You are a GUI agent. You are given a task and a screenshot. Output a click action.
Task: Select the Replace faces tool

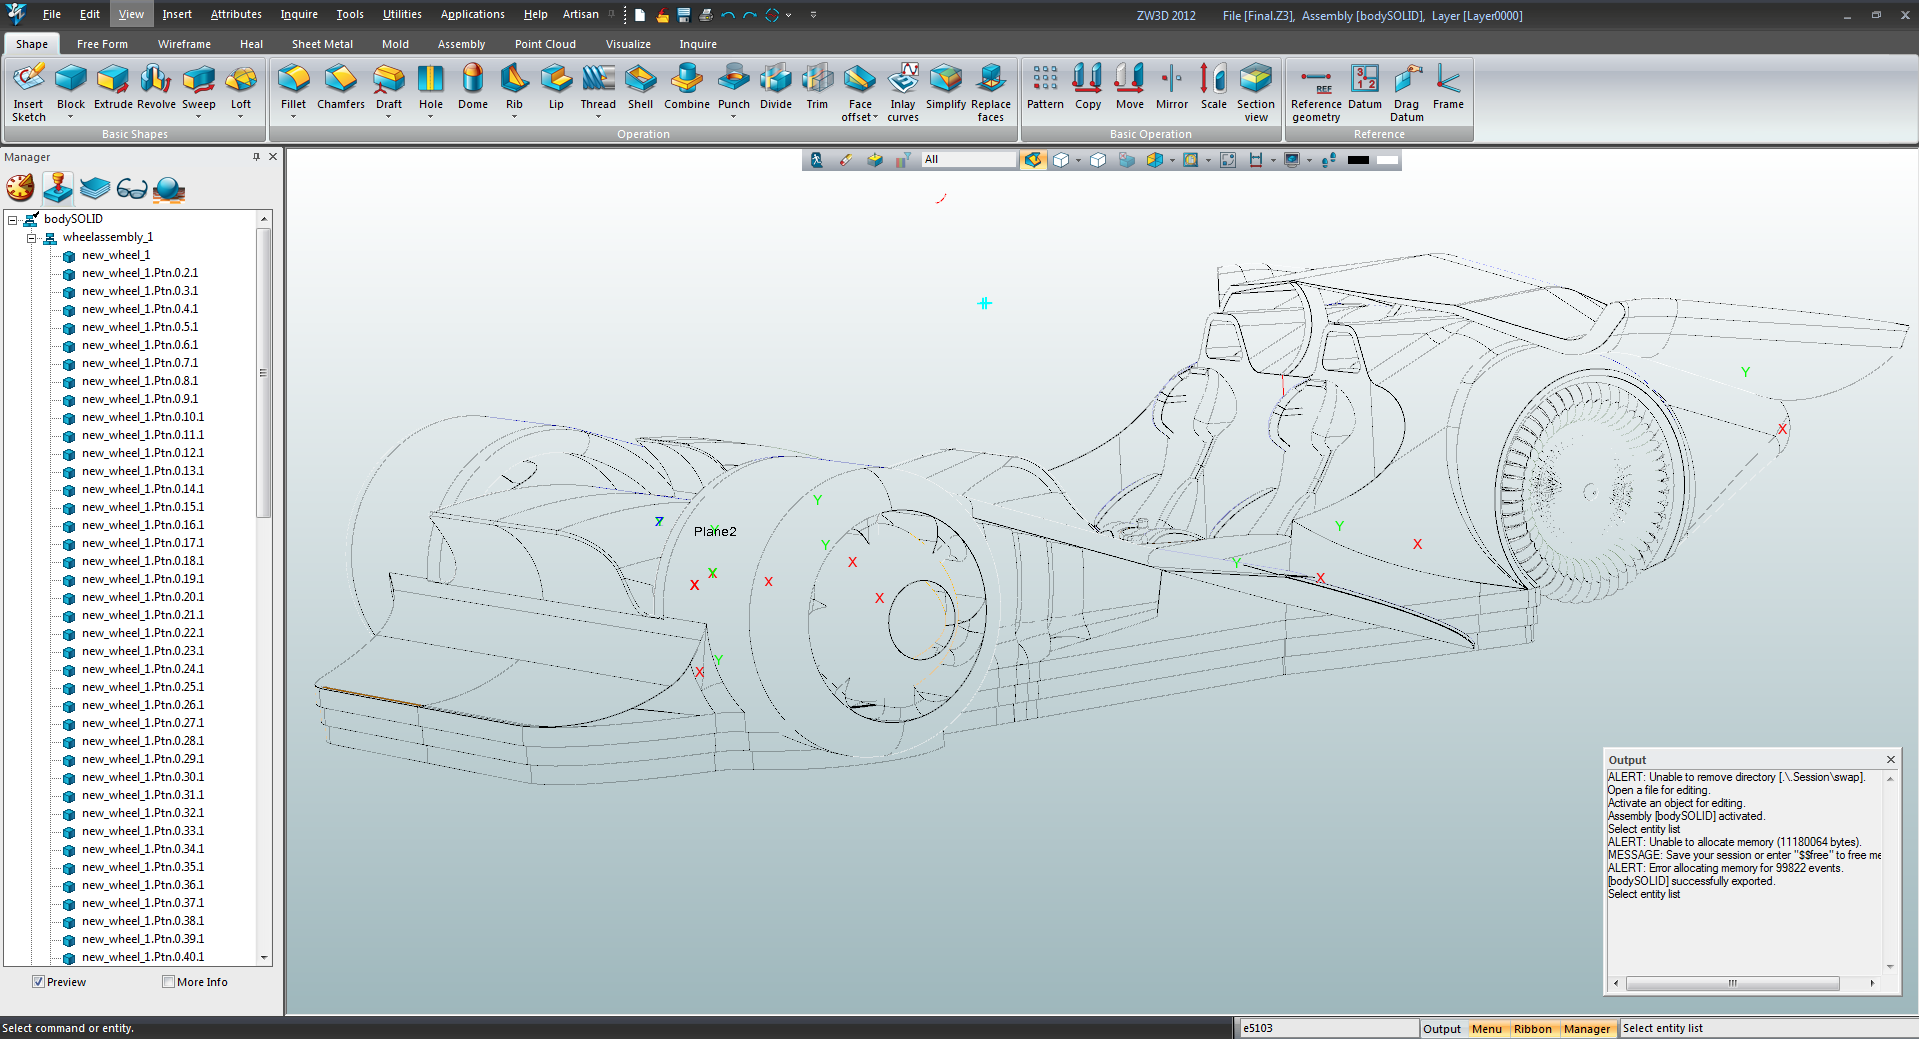[x=991, y=92]
